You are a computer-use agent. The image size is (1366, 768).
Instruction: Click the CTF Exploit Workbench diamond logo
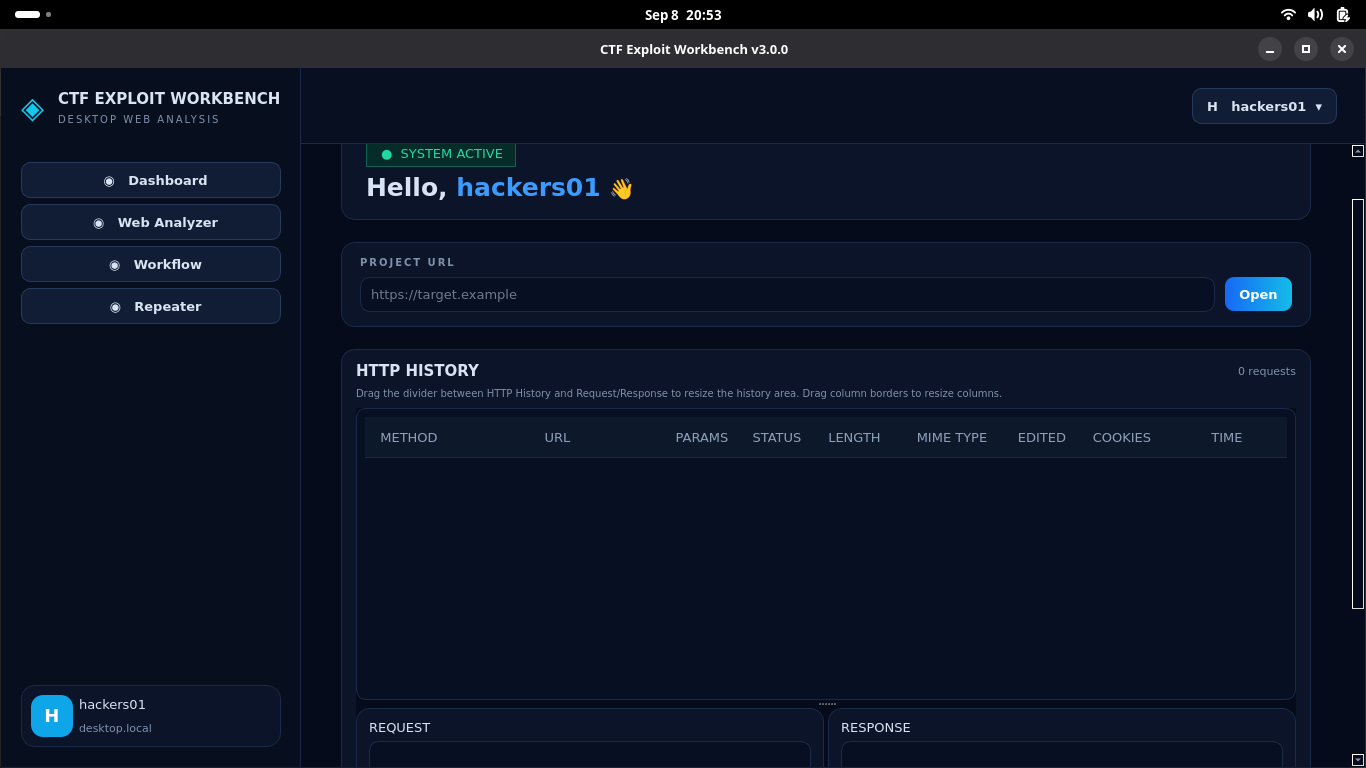[x=32, y=109]
